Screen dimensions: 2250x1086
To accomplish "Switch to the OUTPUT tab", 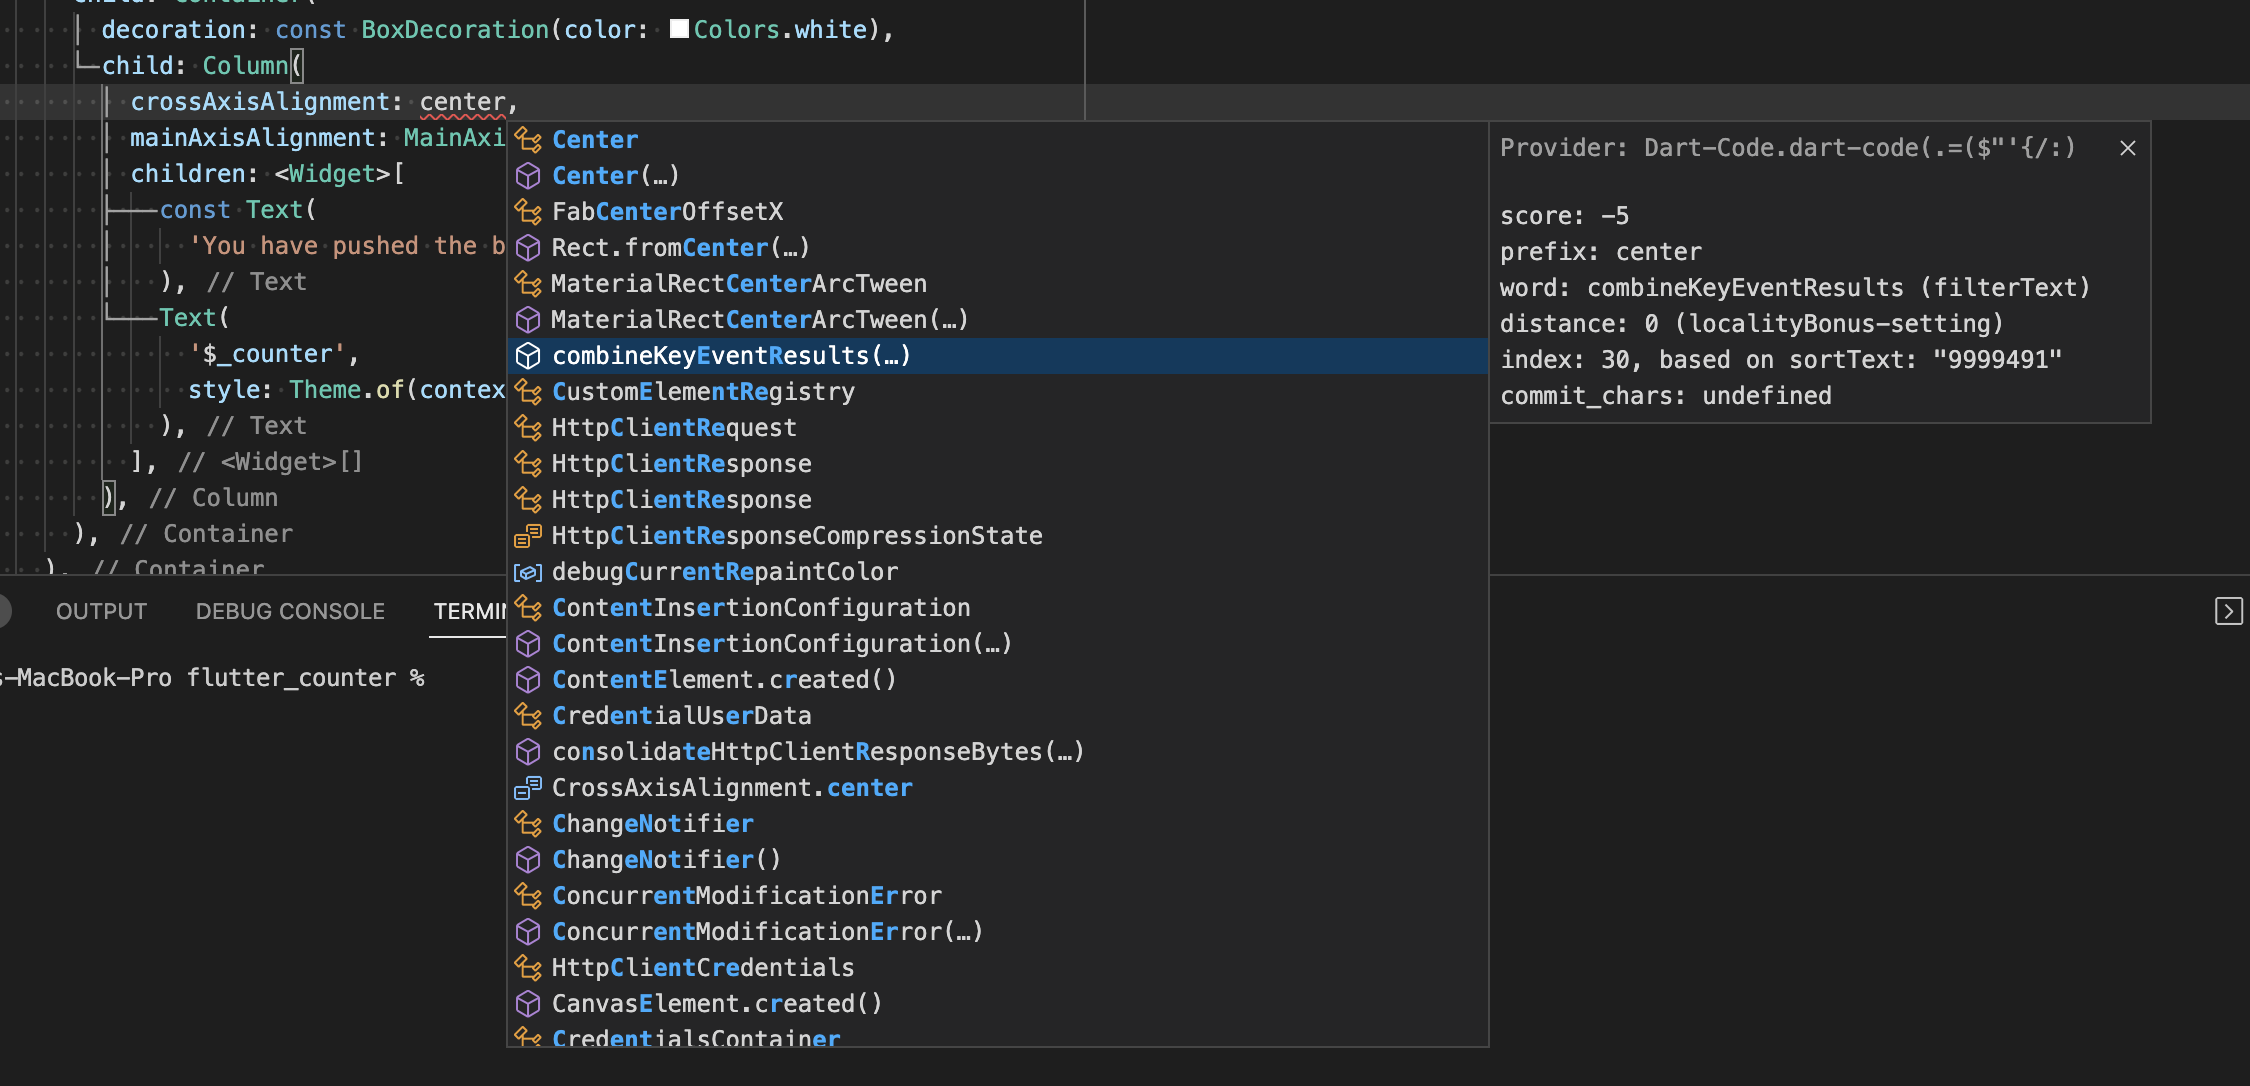I will [100, 611].
